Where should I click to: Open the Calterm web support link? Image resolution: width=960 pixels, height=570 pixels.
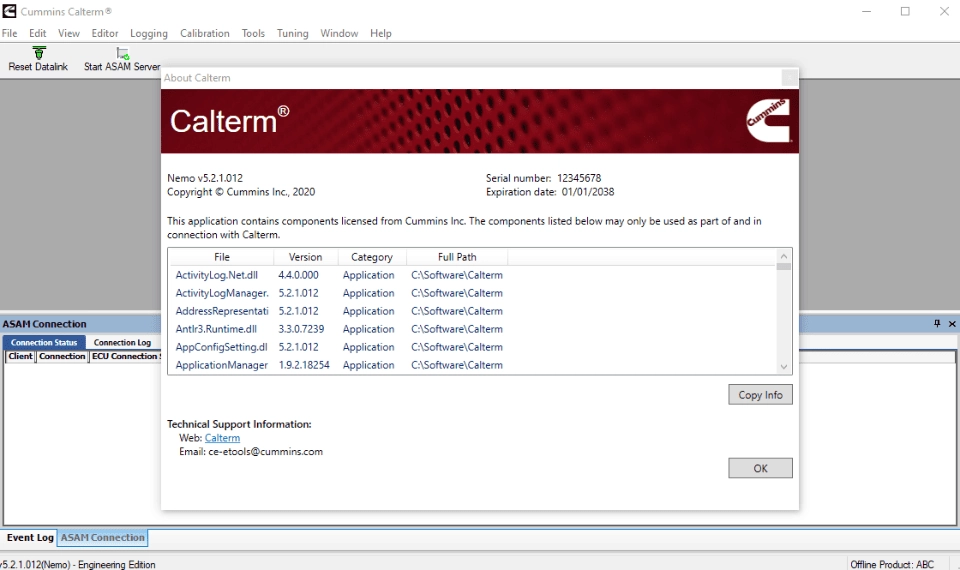click(x=222, y=438)
